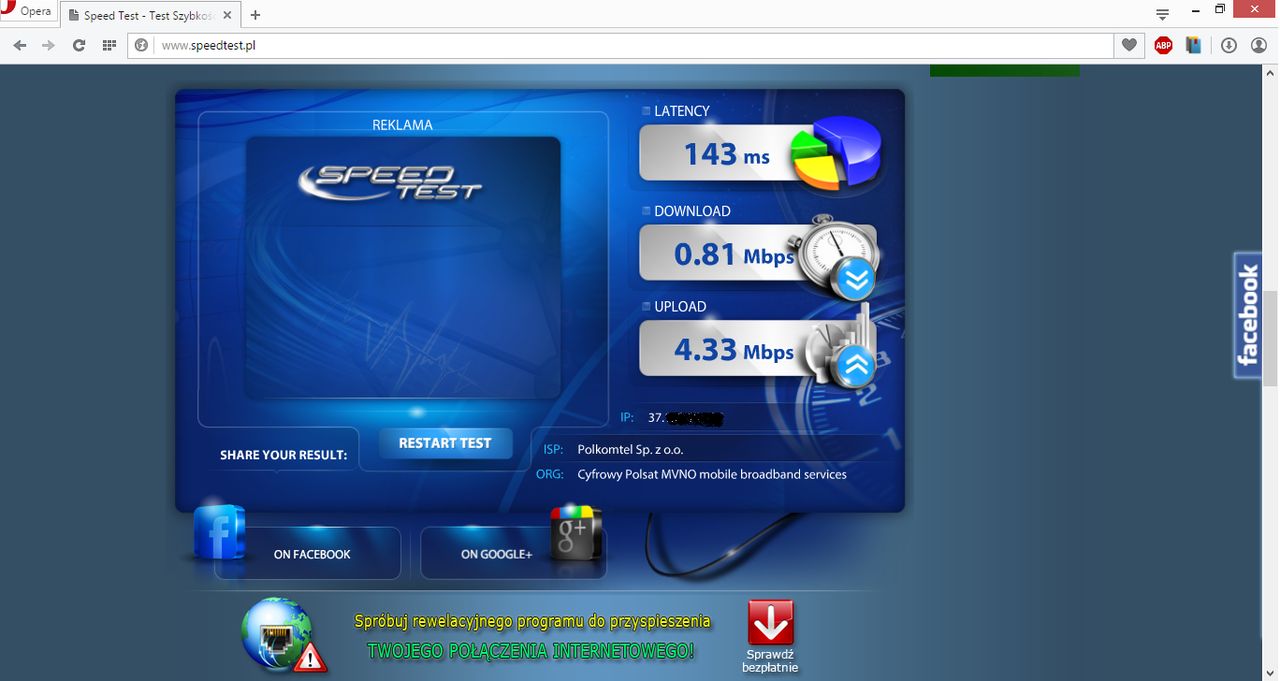
Task: Click Cyfrowy Polsat MVNO organization text
Action: 712,474
